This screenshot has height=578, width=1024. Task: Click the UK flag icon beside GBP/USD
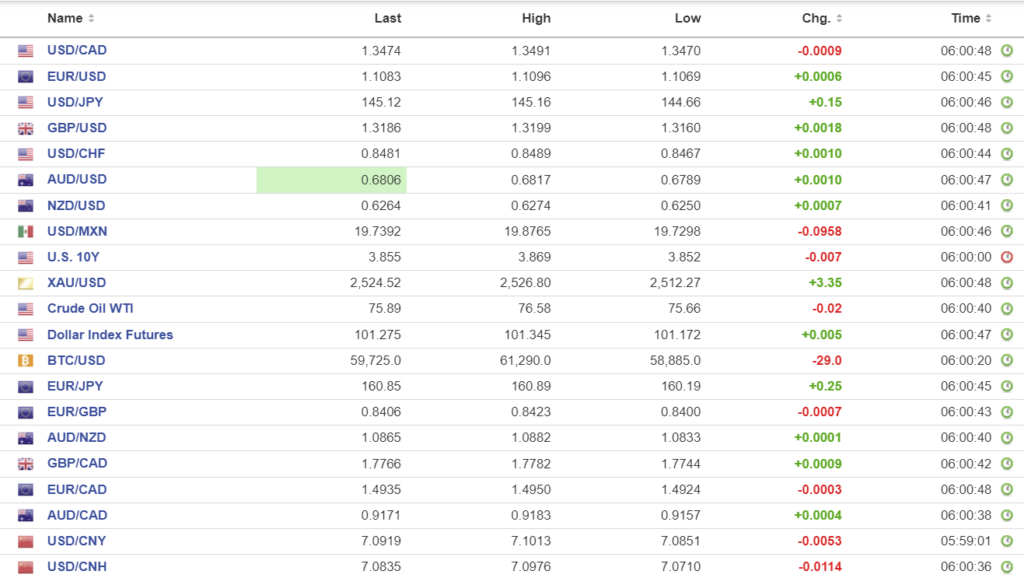click(25, 128)
